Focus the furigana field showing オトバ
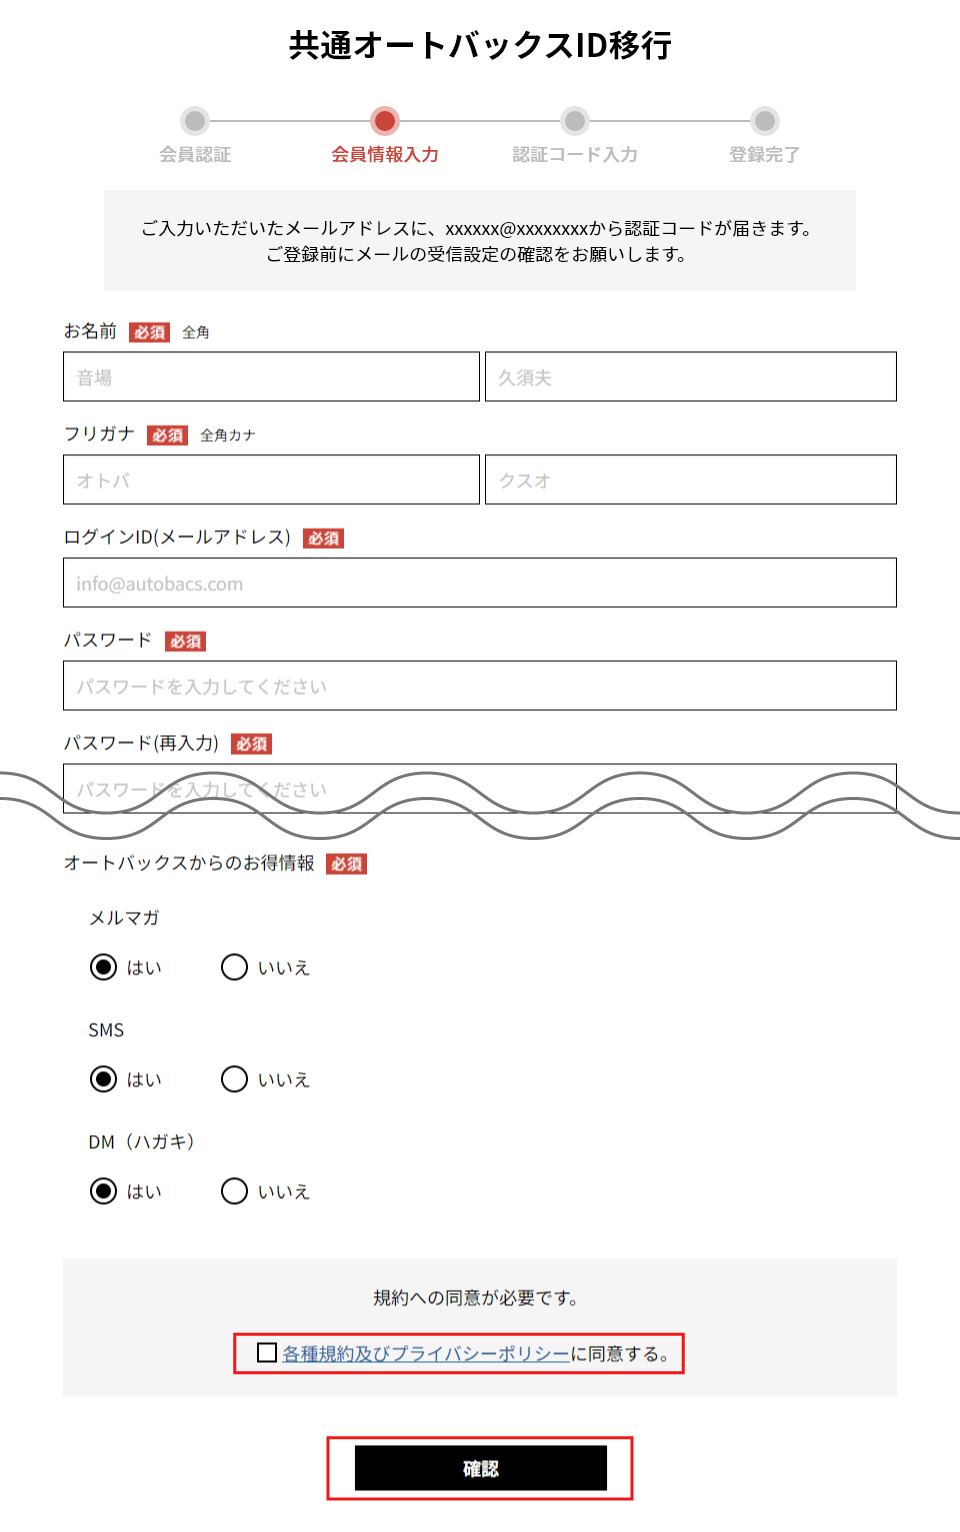The image size is (960, 1532). click(x=271, y=480)
